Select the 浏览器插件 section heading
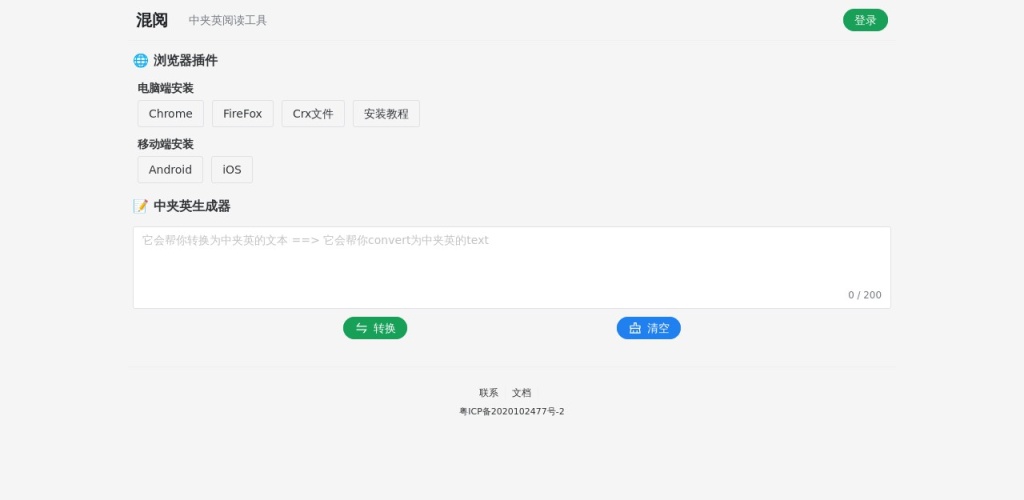This screenshot has width=1024, height=500. 185,60
